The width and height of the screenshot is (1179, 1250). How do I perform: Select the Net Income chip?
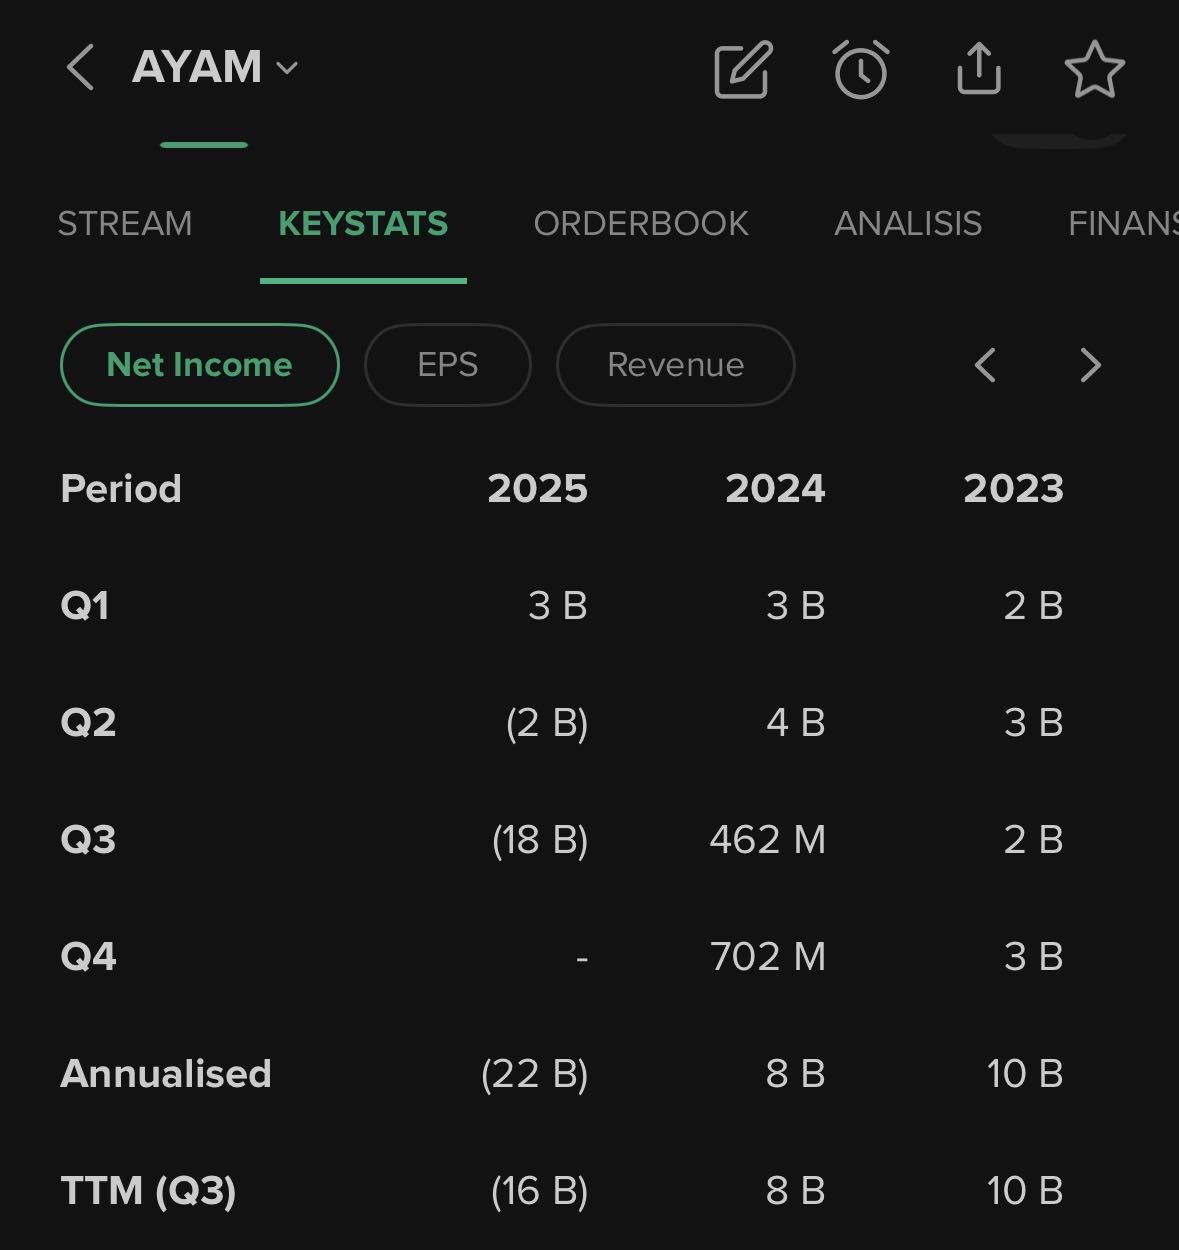tap(200, 365)
